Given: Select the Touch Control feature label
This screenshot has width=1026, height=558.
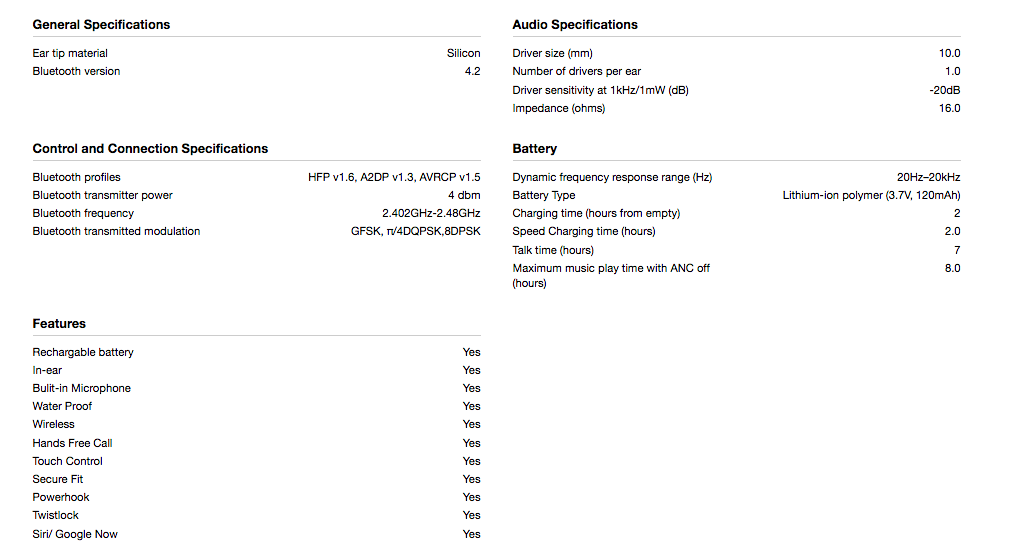Looking at the screenshot, I should tap(67, 461).
